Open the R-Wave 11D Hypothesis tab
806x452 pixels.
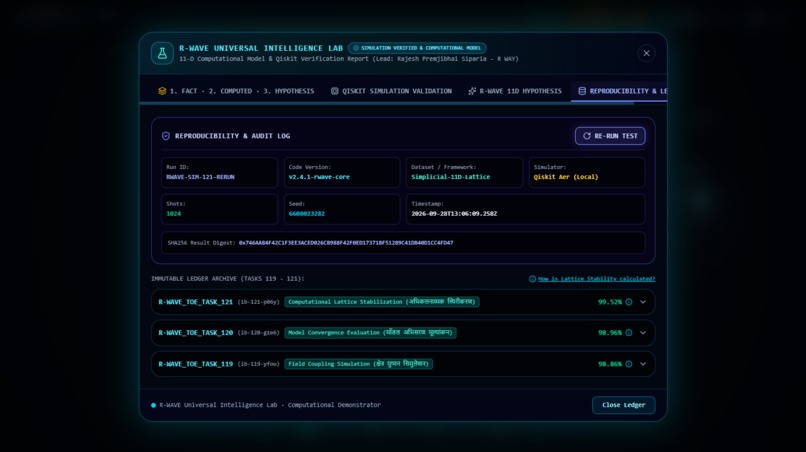click(515, 91)
